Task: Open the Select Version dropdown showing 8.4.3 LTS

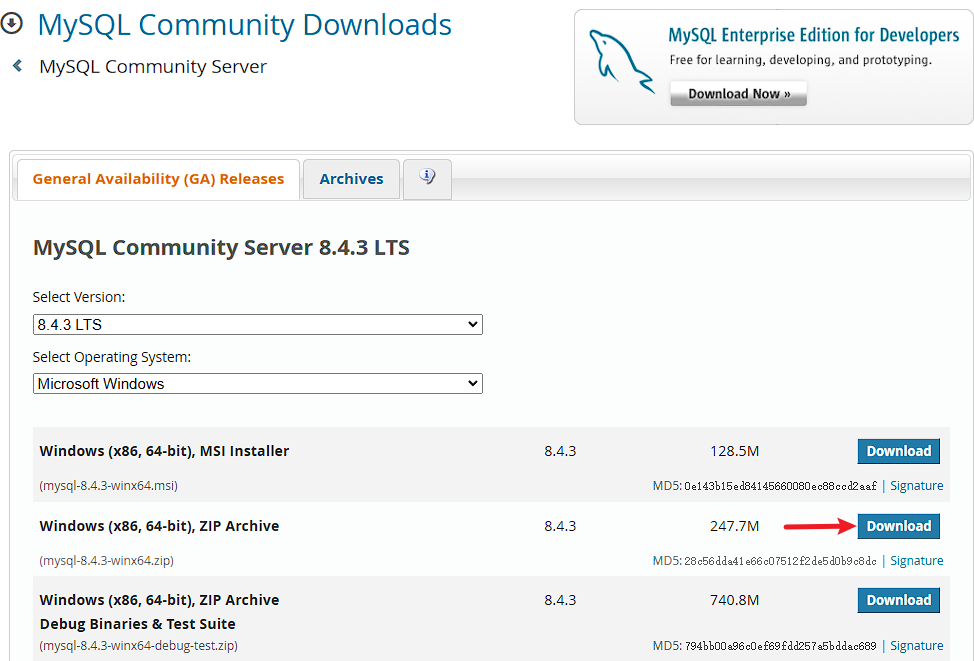Action: 258,324
